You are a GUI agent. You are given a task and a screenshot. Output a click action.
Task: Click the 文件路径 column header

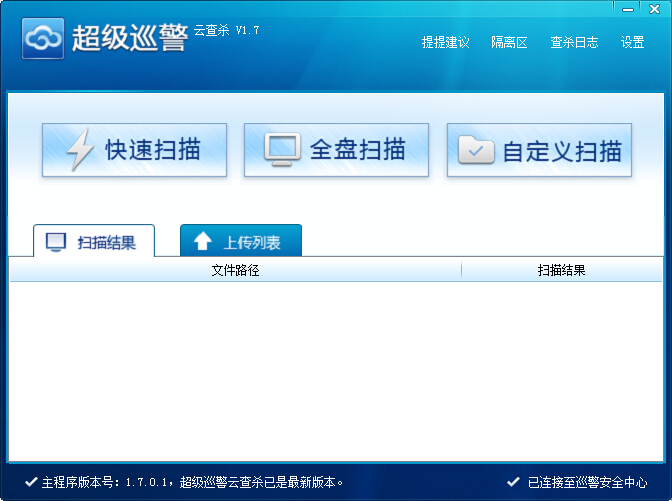[x=235, y=270]
